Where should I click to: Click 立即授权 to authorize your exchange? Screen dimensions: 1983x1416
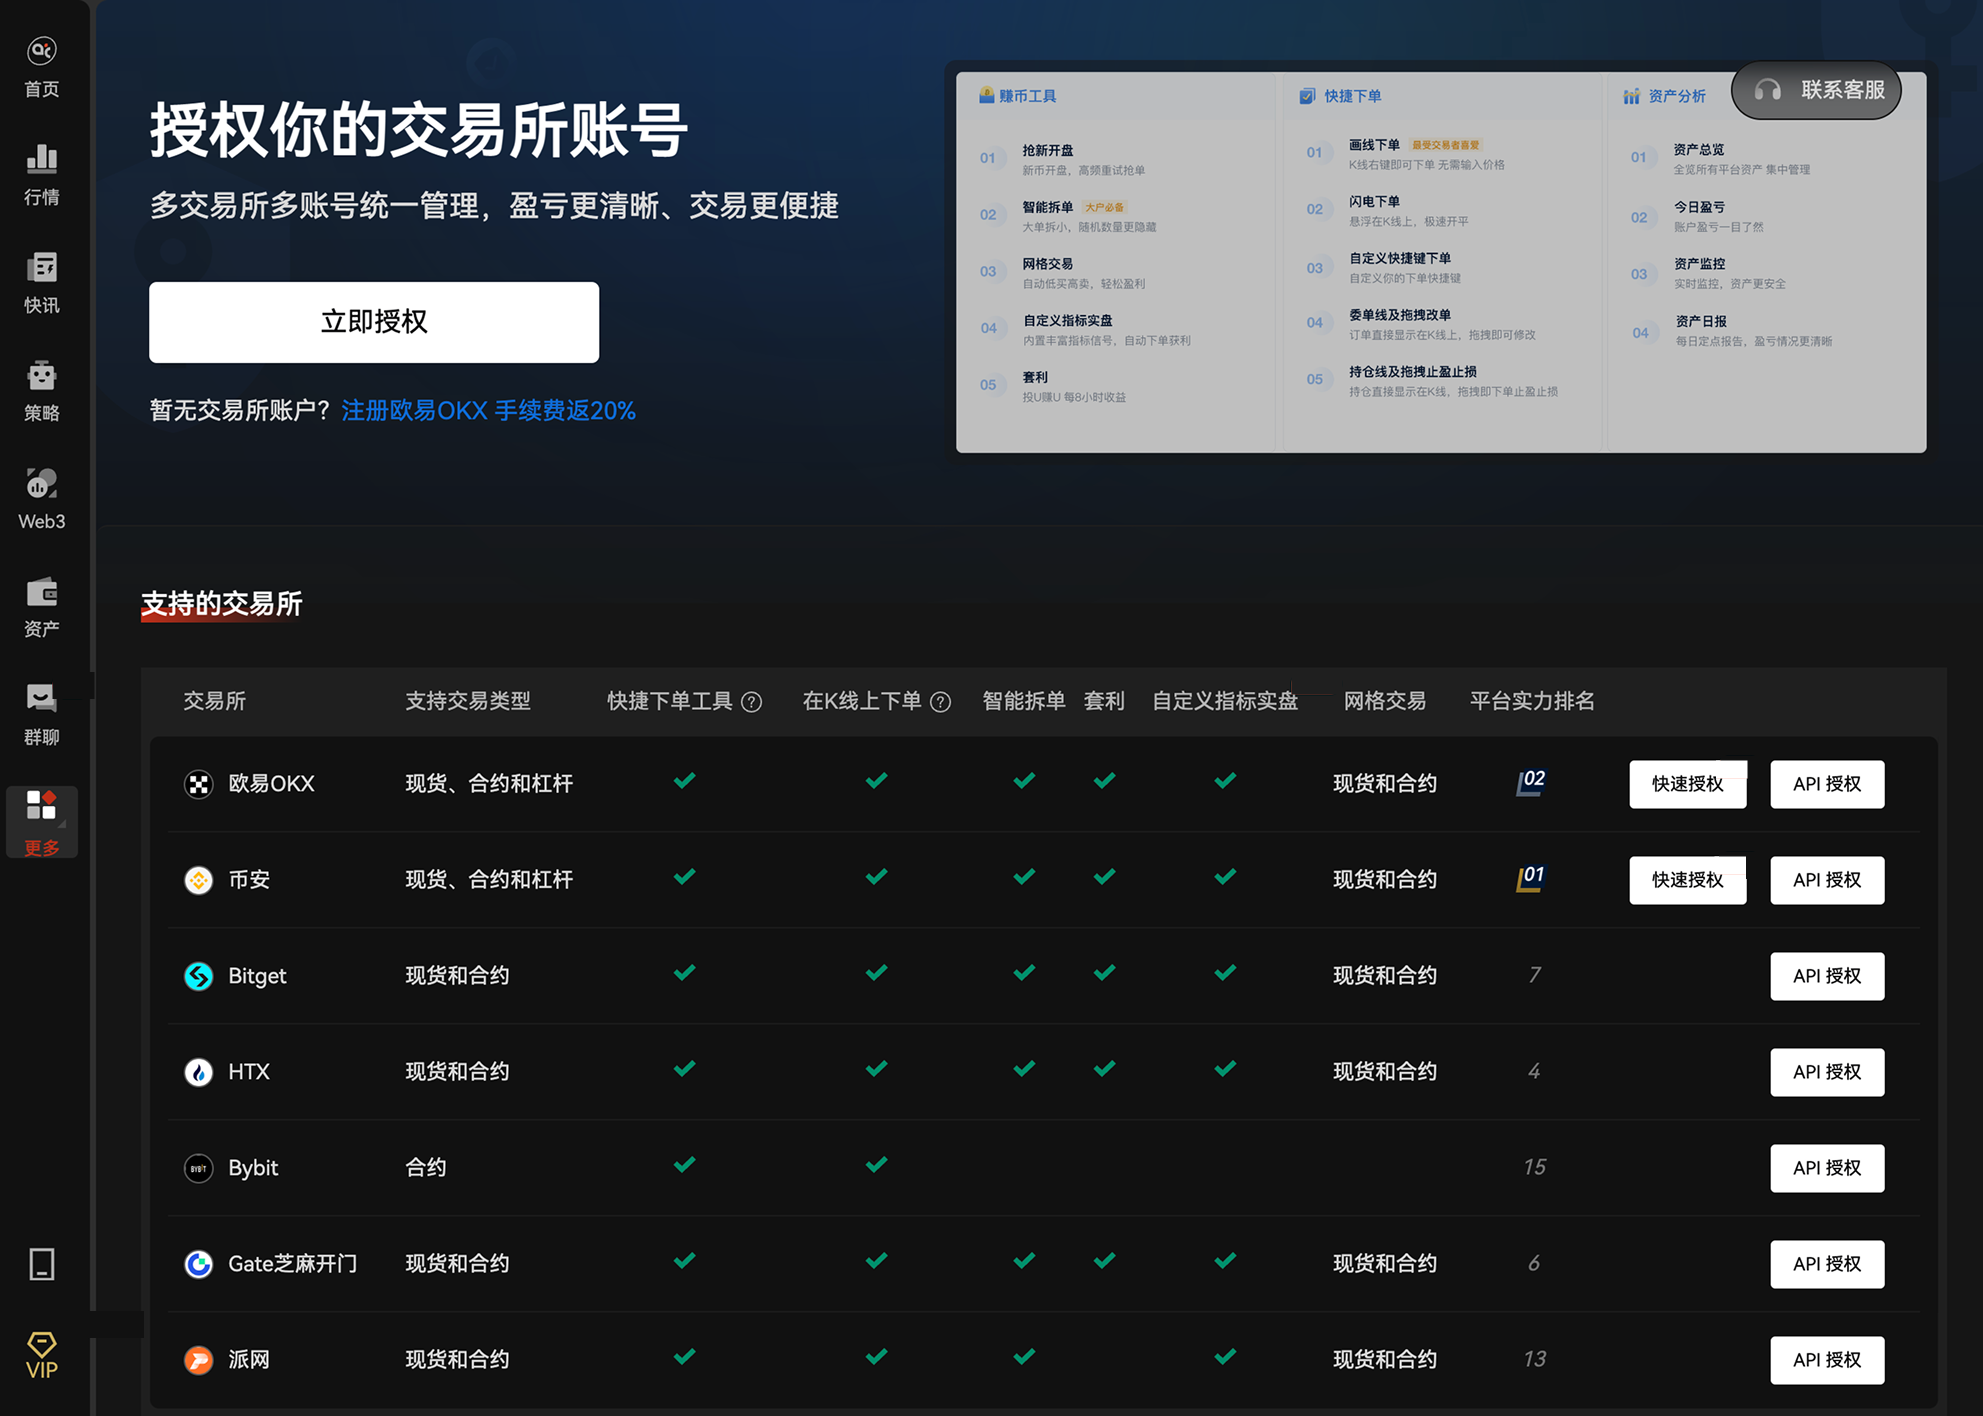point(374,322)
